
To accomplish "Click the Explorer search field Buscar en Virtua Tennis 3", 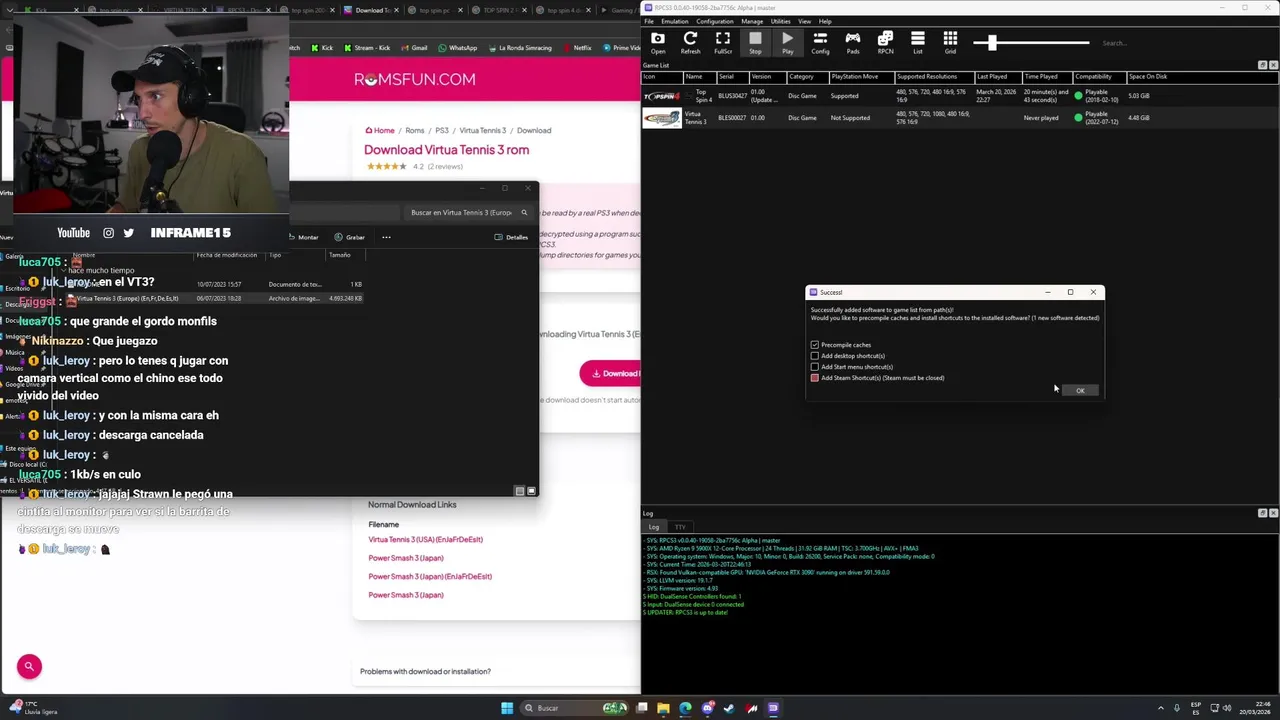I will coord(467,212).
